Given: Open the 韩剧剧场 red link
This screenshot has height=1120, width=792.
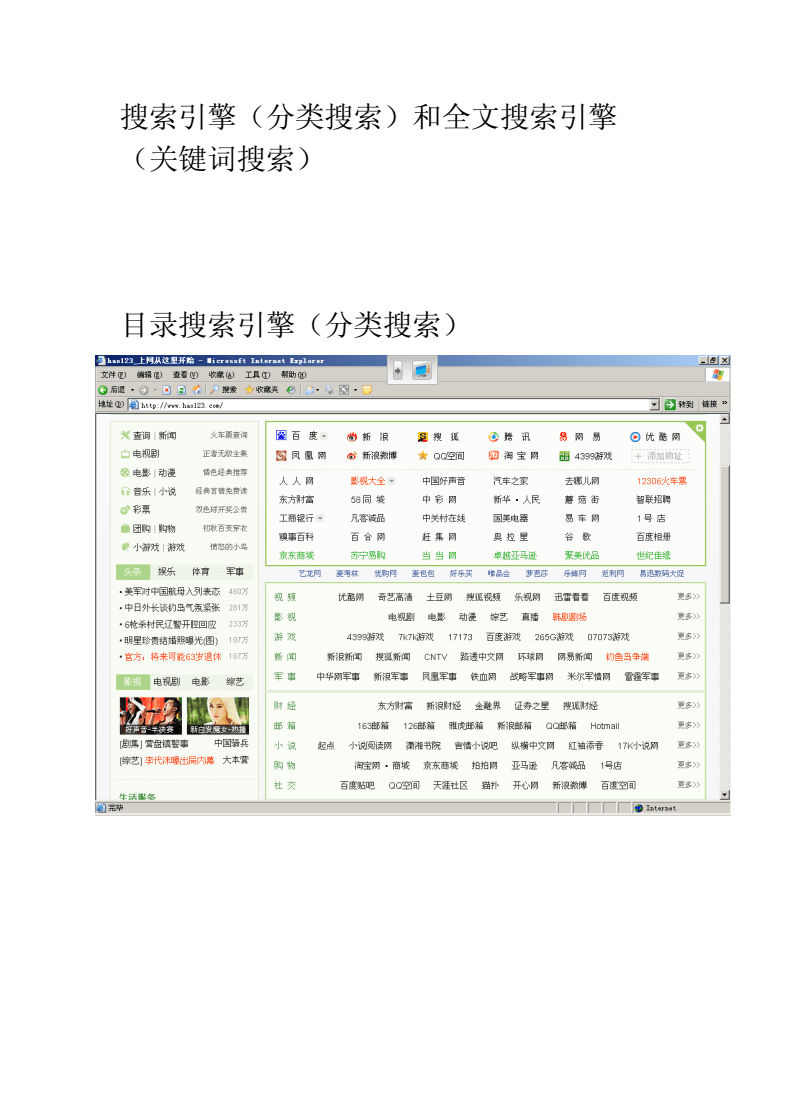Looking at the screenshot, I should pyautogui.click(x=569, y=617).
